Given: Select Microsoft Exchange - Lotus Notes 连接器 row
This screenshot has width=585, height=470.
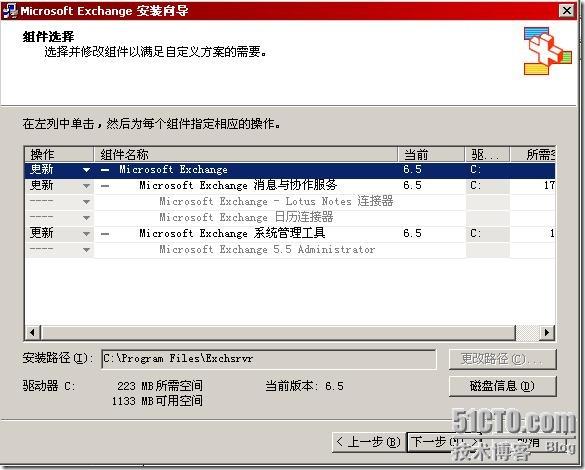Looking at the screenshot, I should [x=290, y=202].
